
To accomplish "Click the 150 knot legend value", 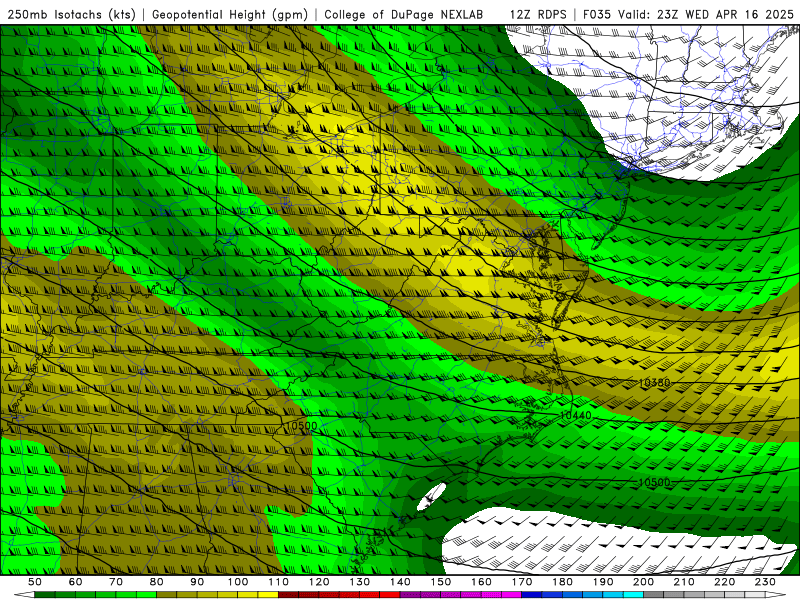I will [441, 582].
